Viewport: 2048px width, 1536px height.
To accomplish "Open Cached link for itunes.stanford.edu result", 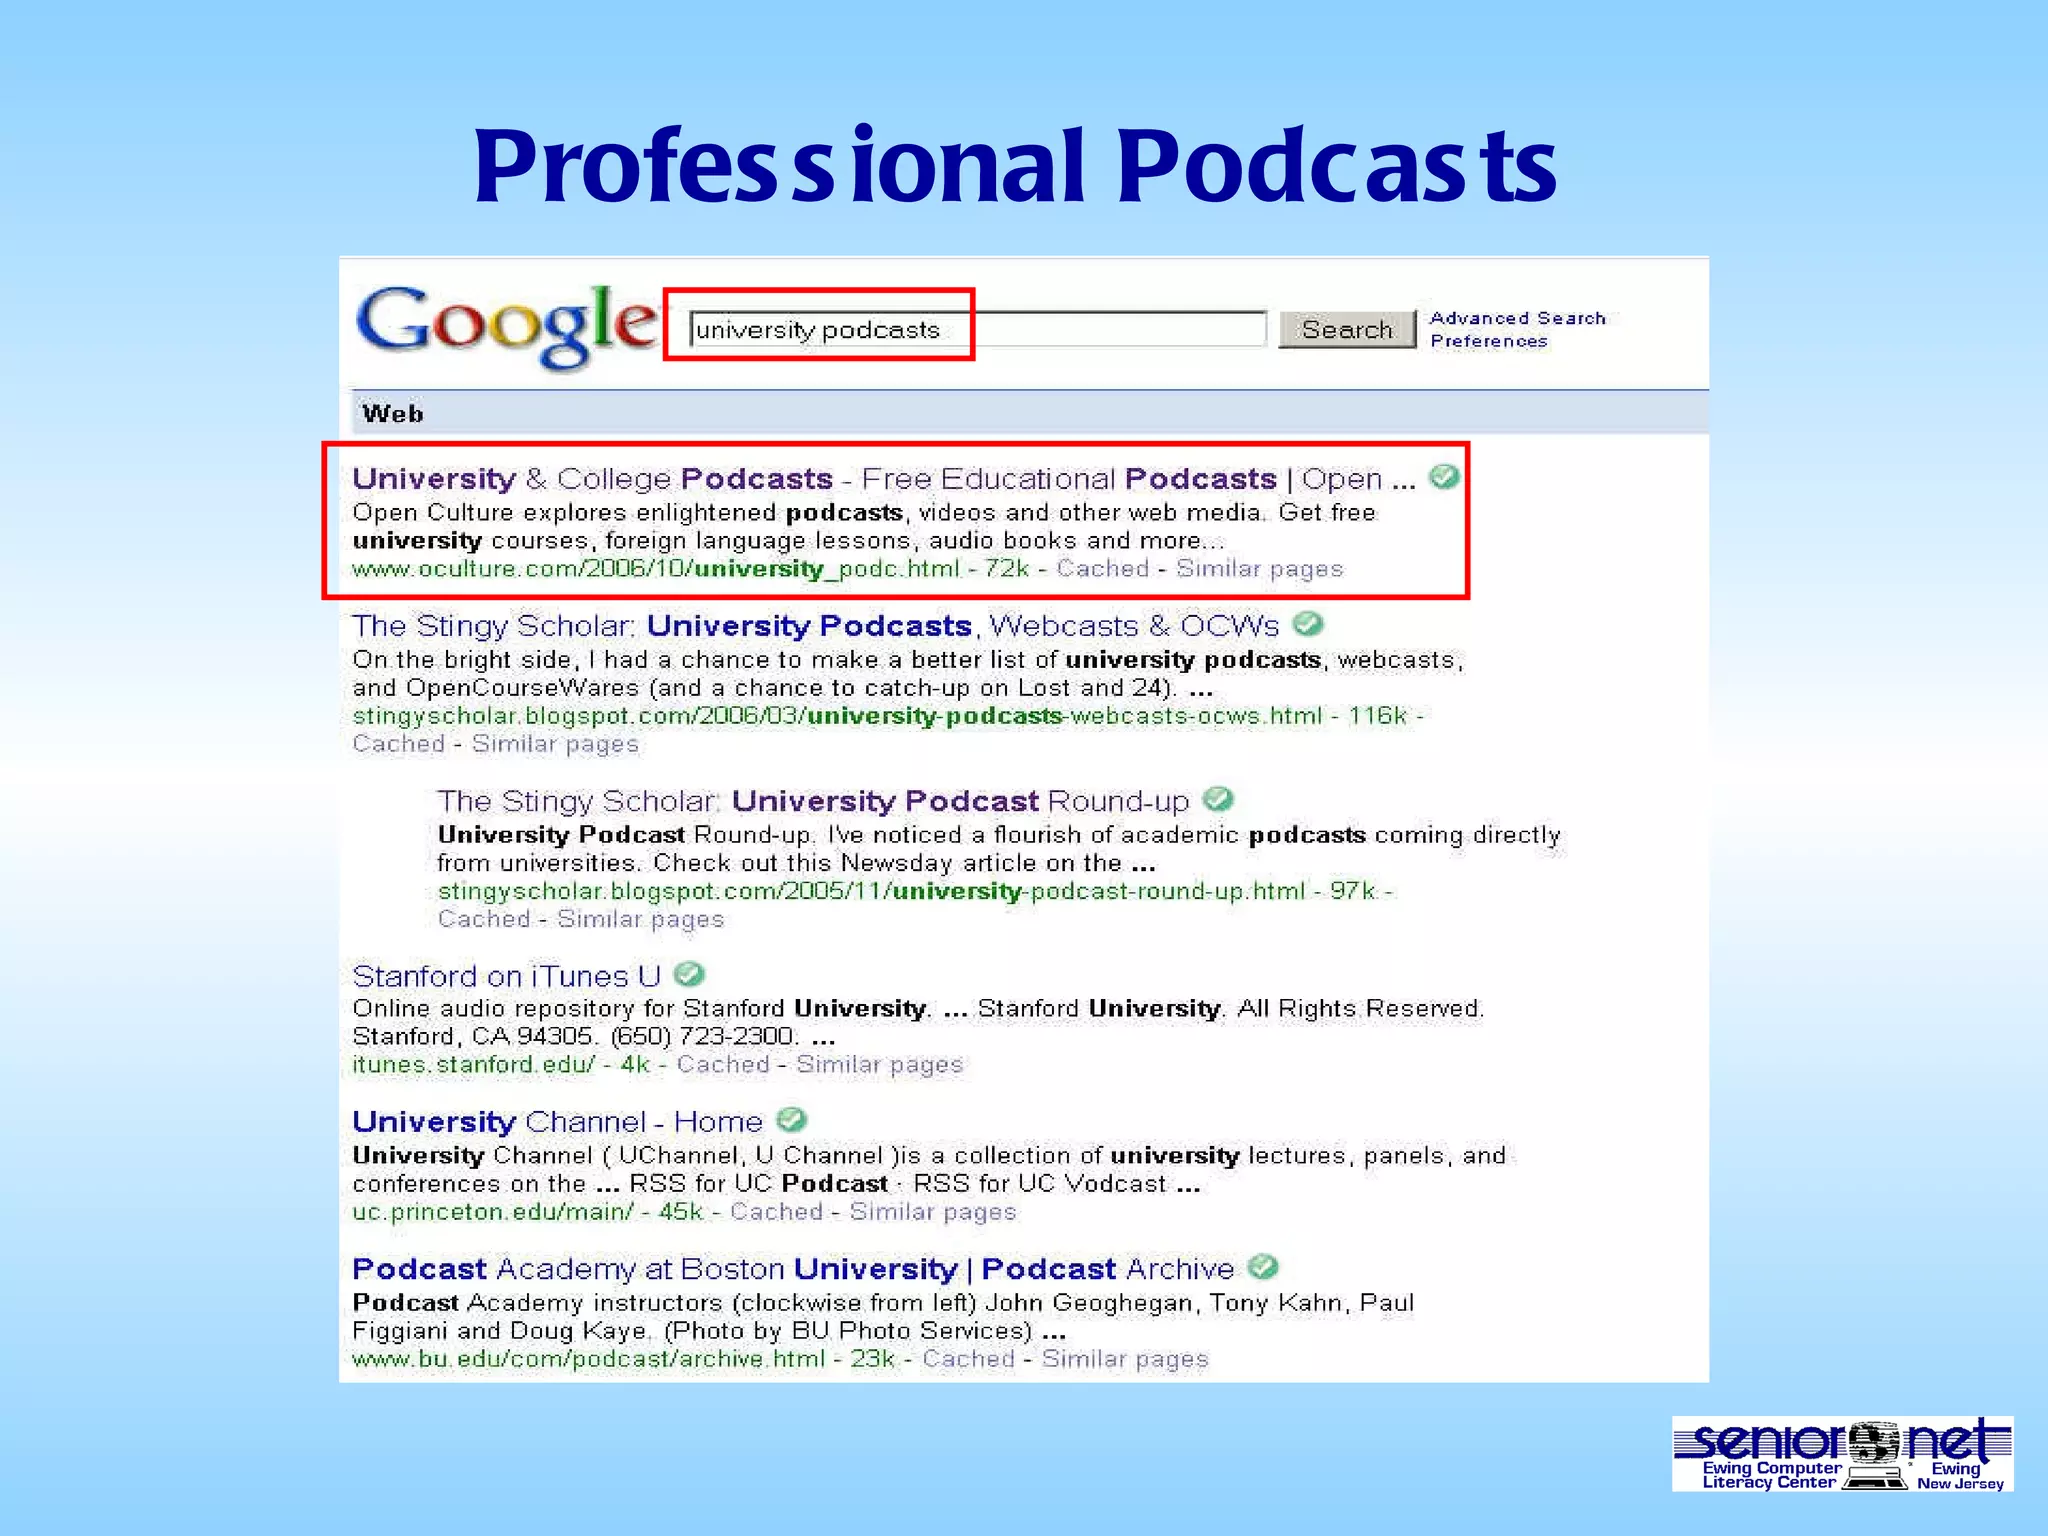I will click(x=723, y=1064).
